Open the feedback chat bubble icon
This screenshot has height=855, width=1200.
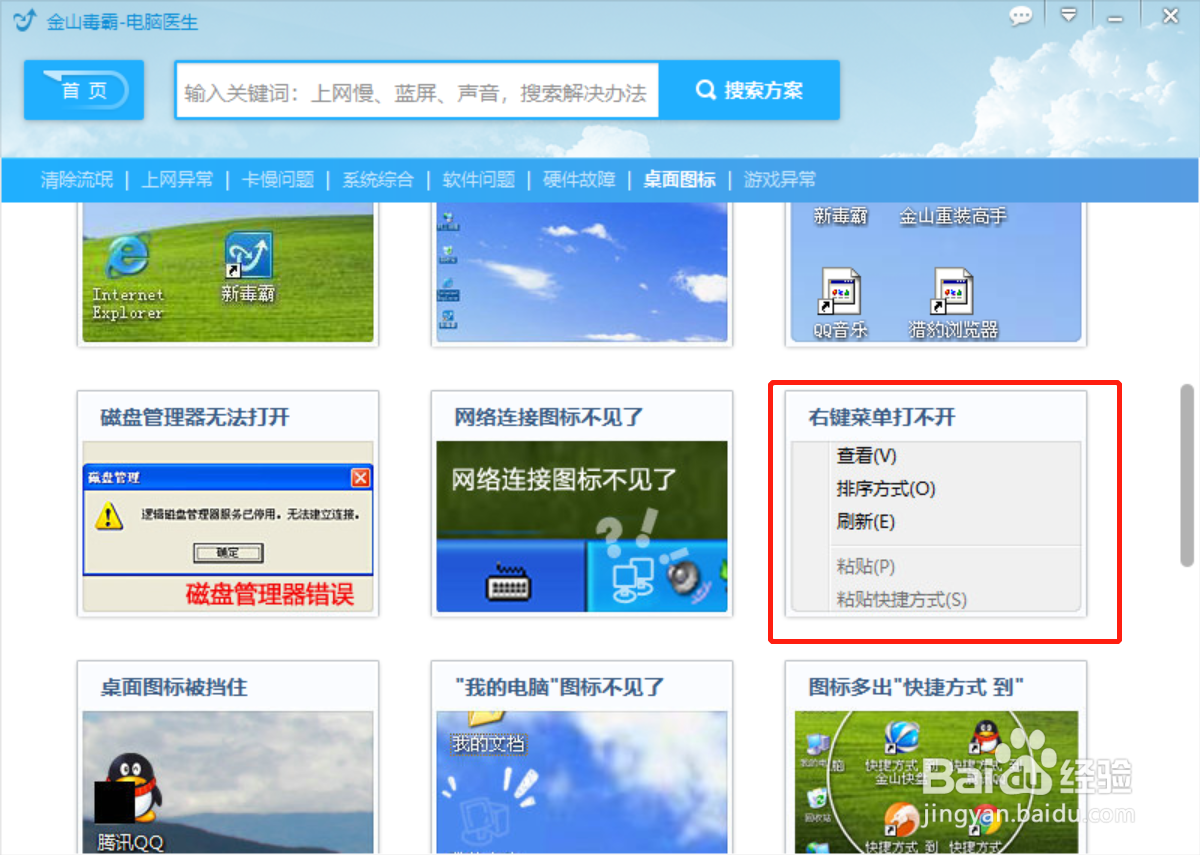pos(1021,16)
